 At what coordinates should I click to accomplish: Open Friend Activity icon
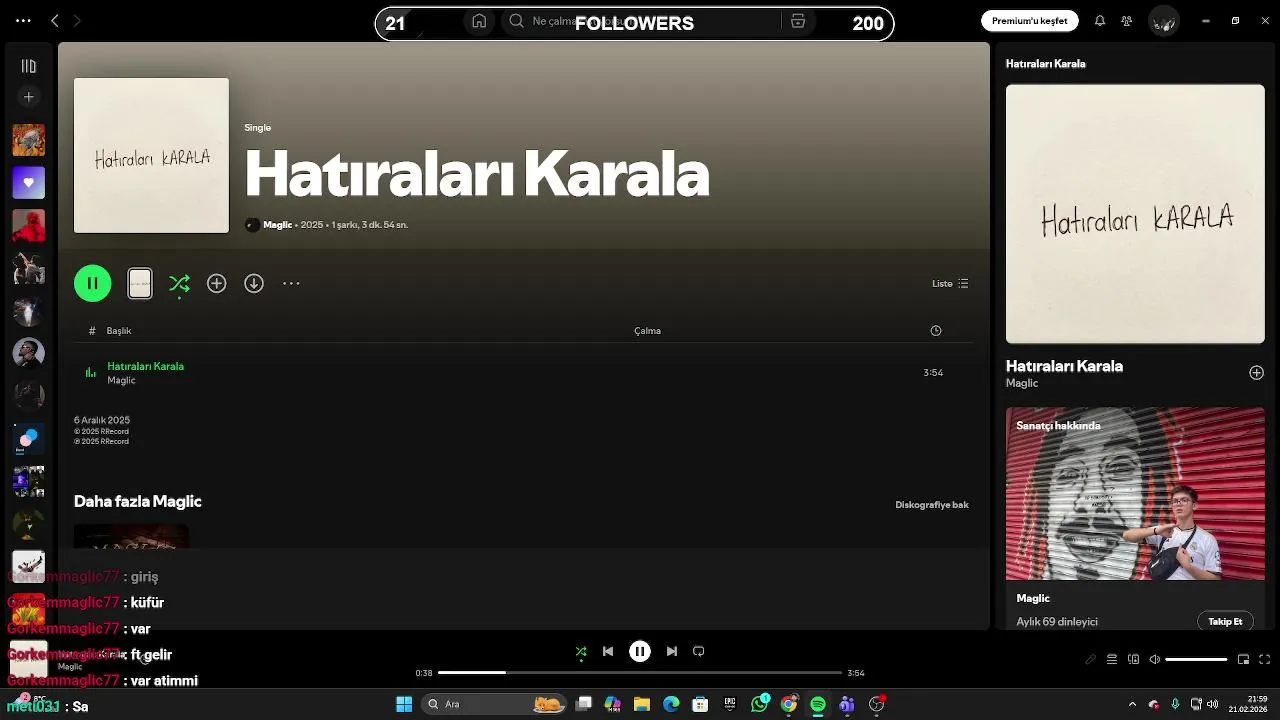(x=1127, y=21)
